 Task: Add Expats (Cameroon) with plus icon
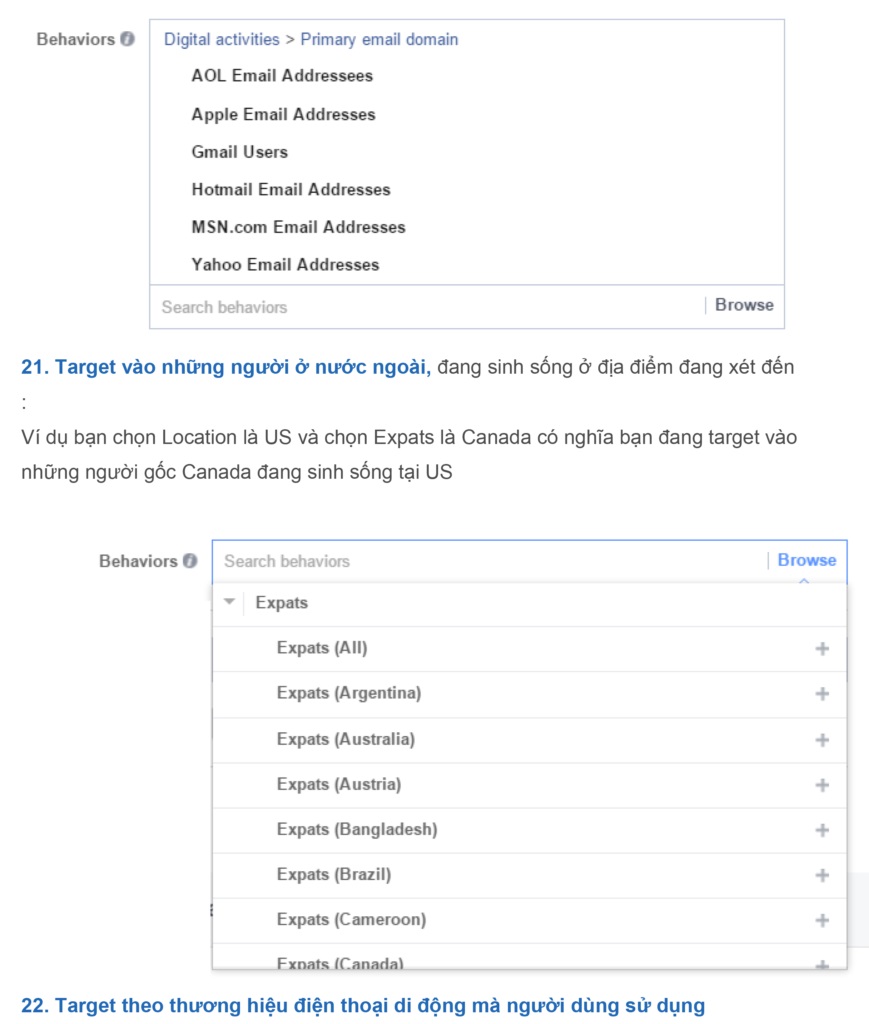click(822, 920)
